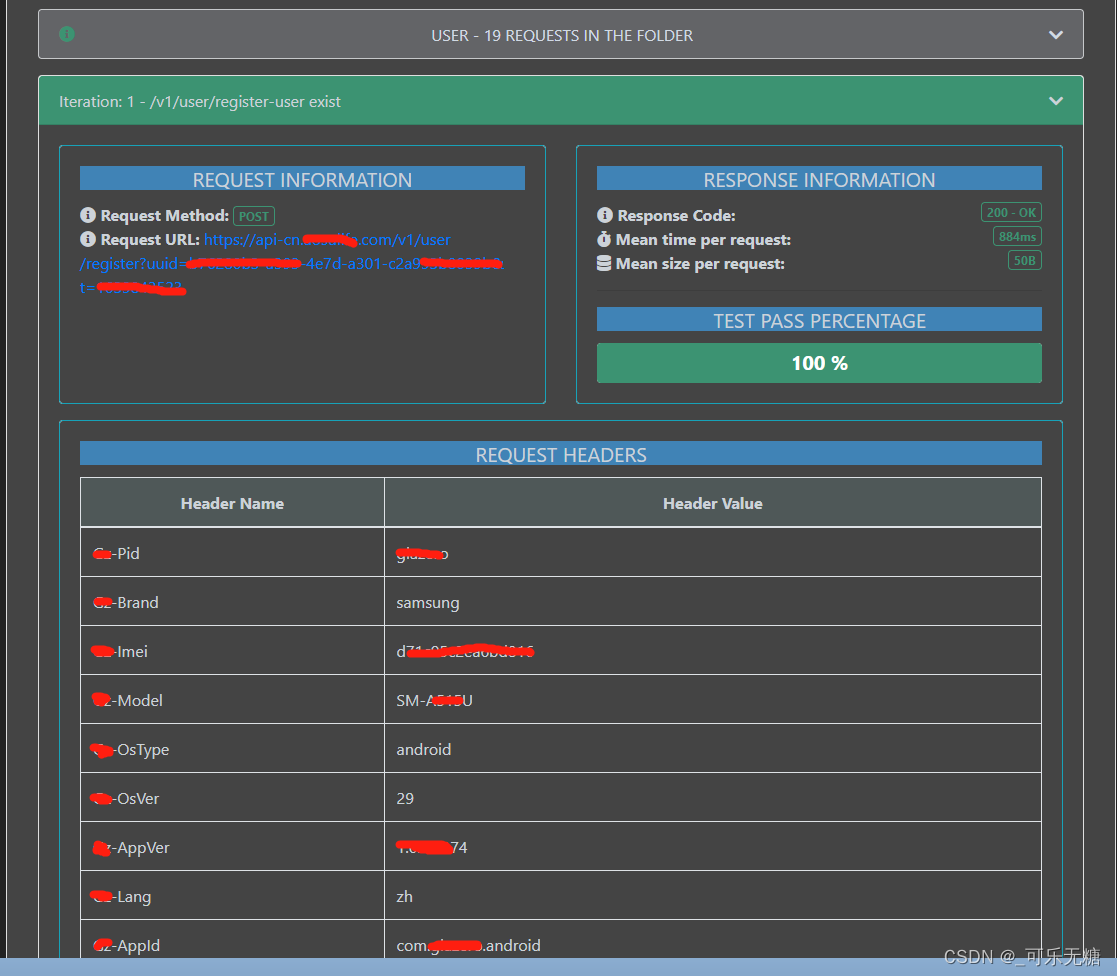This screenshot has width=1117, height=976.
Task: Click database icon beside Mean size per request
Action: pos(604,263)
